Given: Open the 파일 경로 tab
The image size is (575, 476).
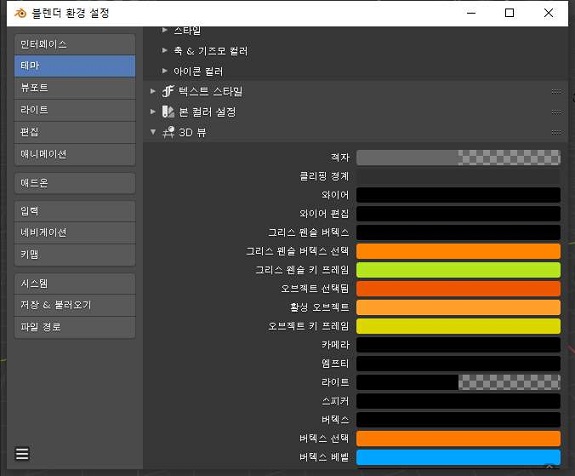Looking at the screenshot, I should pos(75,327).
